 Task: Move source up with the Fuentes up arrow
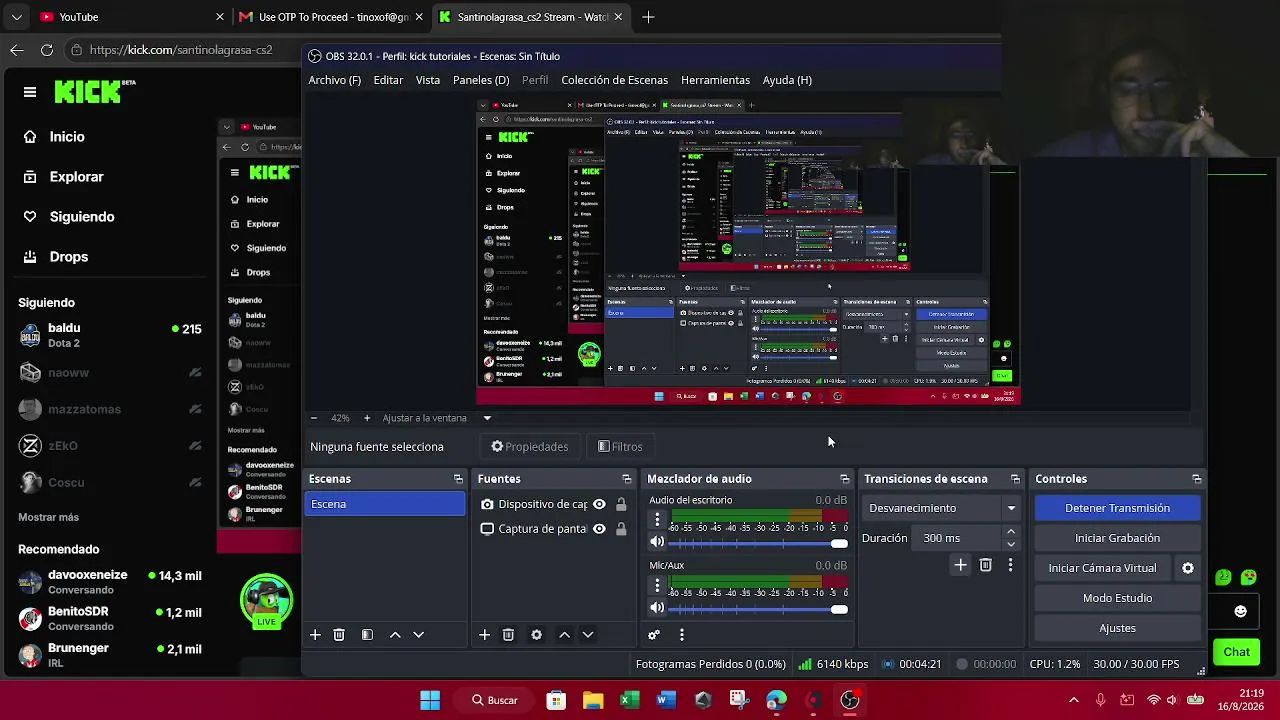click(x=564, y=635)
